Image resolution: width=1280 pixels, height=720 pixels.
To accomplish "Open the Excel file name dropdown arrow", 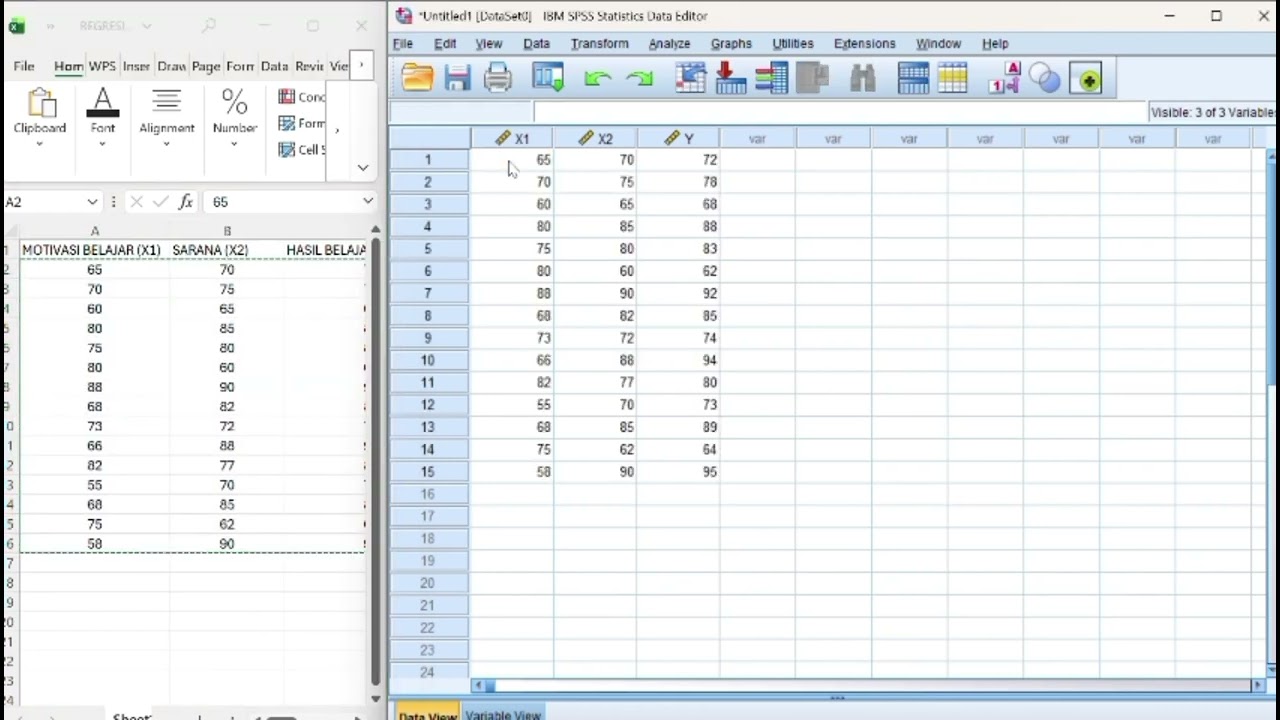I will click(x=146, y=26).
